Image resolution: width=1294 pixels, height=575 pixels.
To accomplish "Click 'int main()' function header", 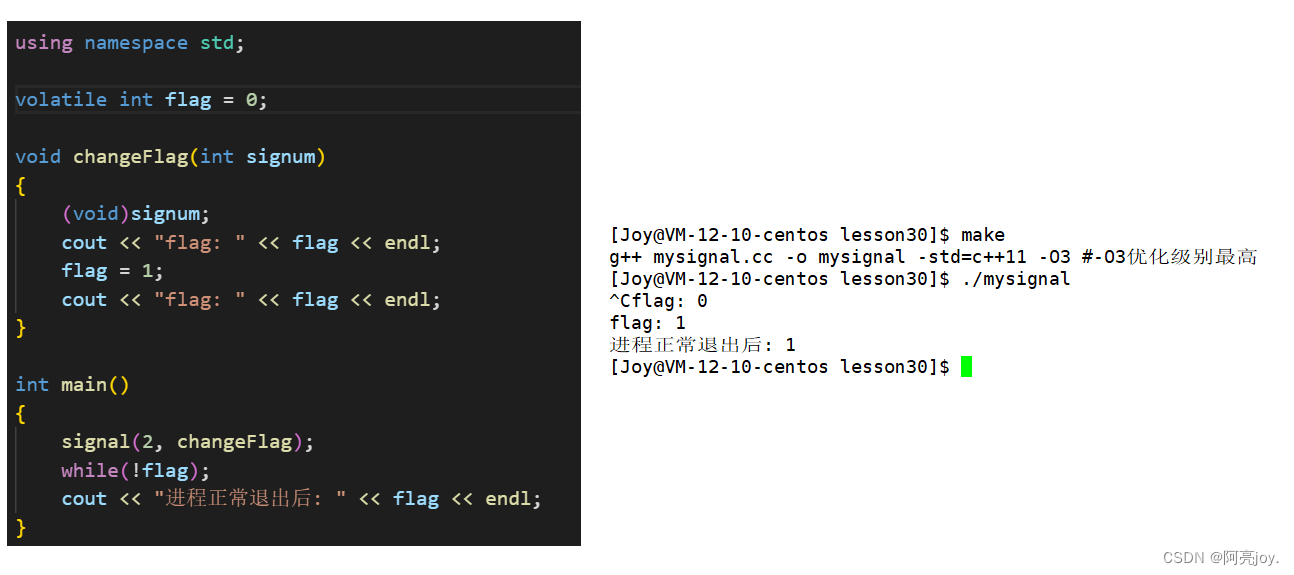I will (x=73, y=384).
